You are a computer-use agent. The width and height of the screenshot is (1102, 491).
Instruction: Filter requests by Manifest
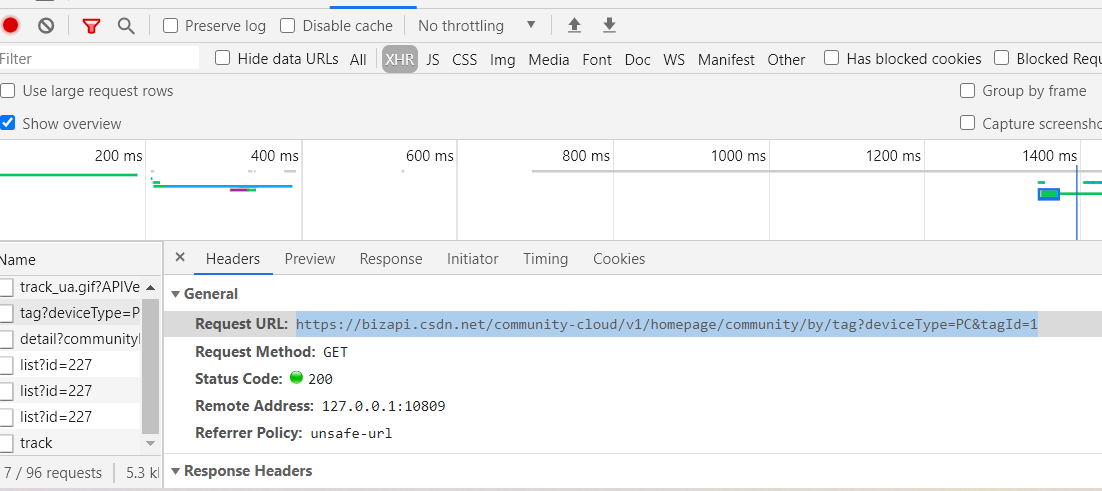[726, 60]
